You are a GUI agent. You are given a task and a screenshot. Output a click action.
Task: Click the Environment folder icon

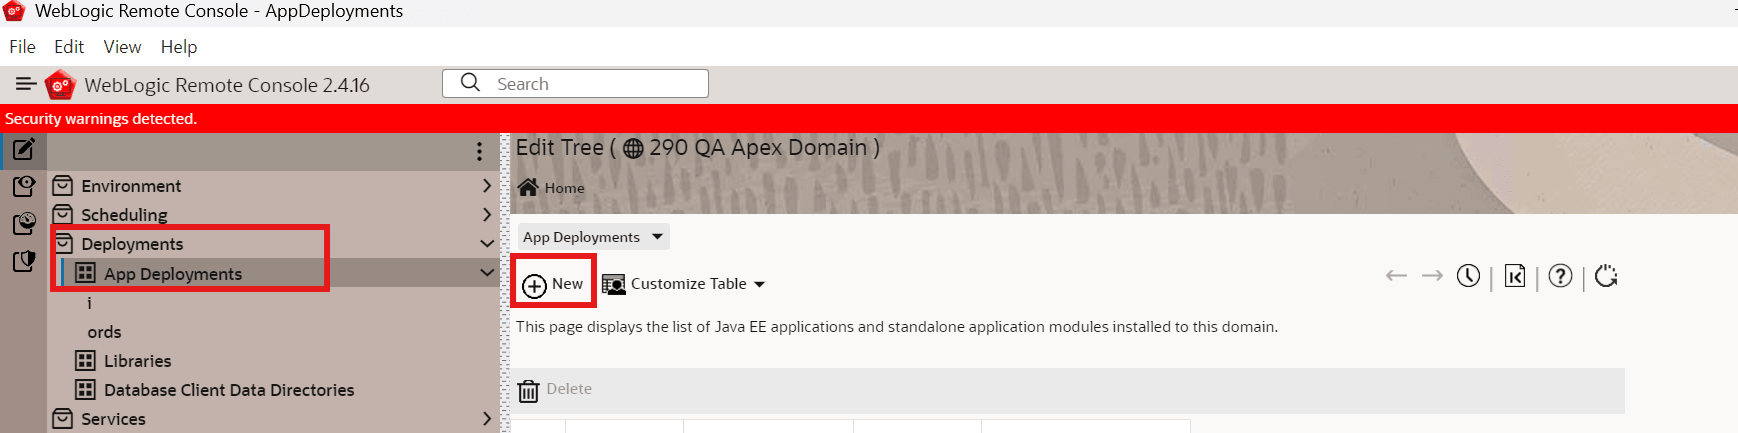coord(63,186)
